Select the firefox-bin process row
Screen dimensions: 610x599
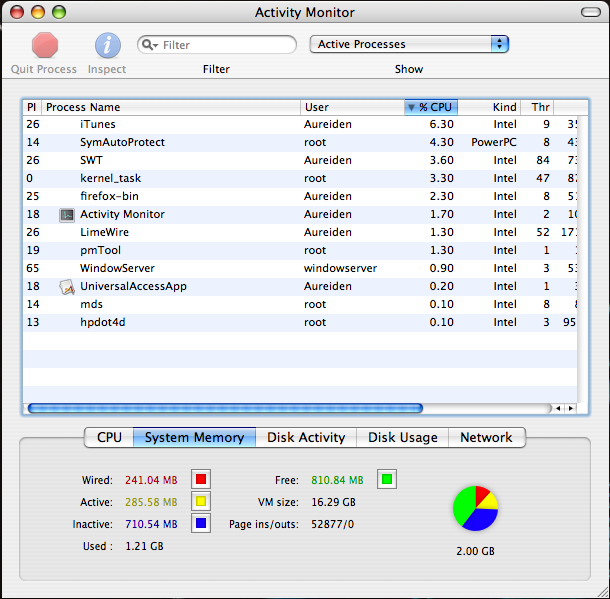click(x=300, y=196)
